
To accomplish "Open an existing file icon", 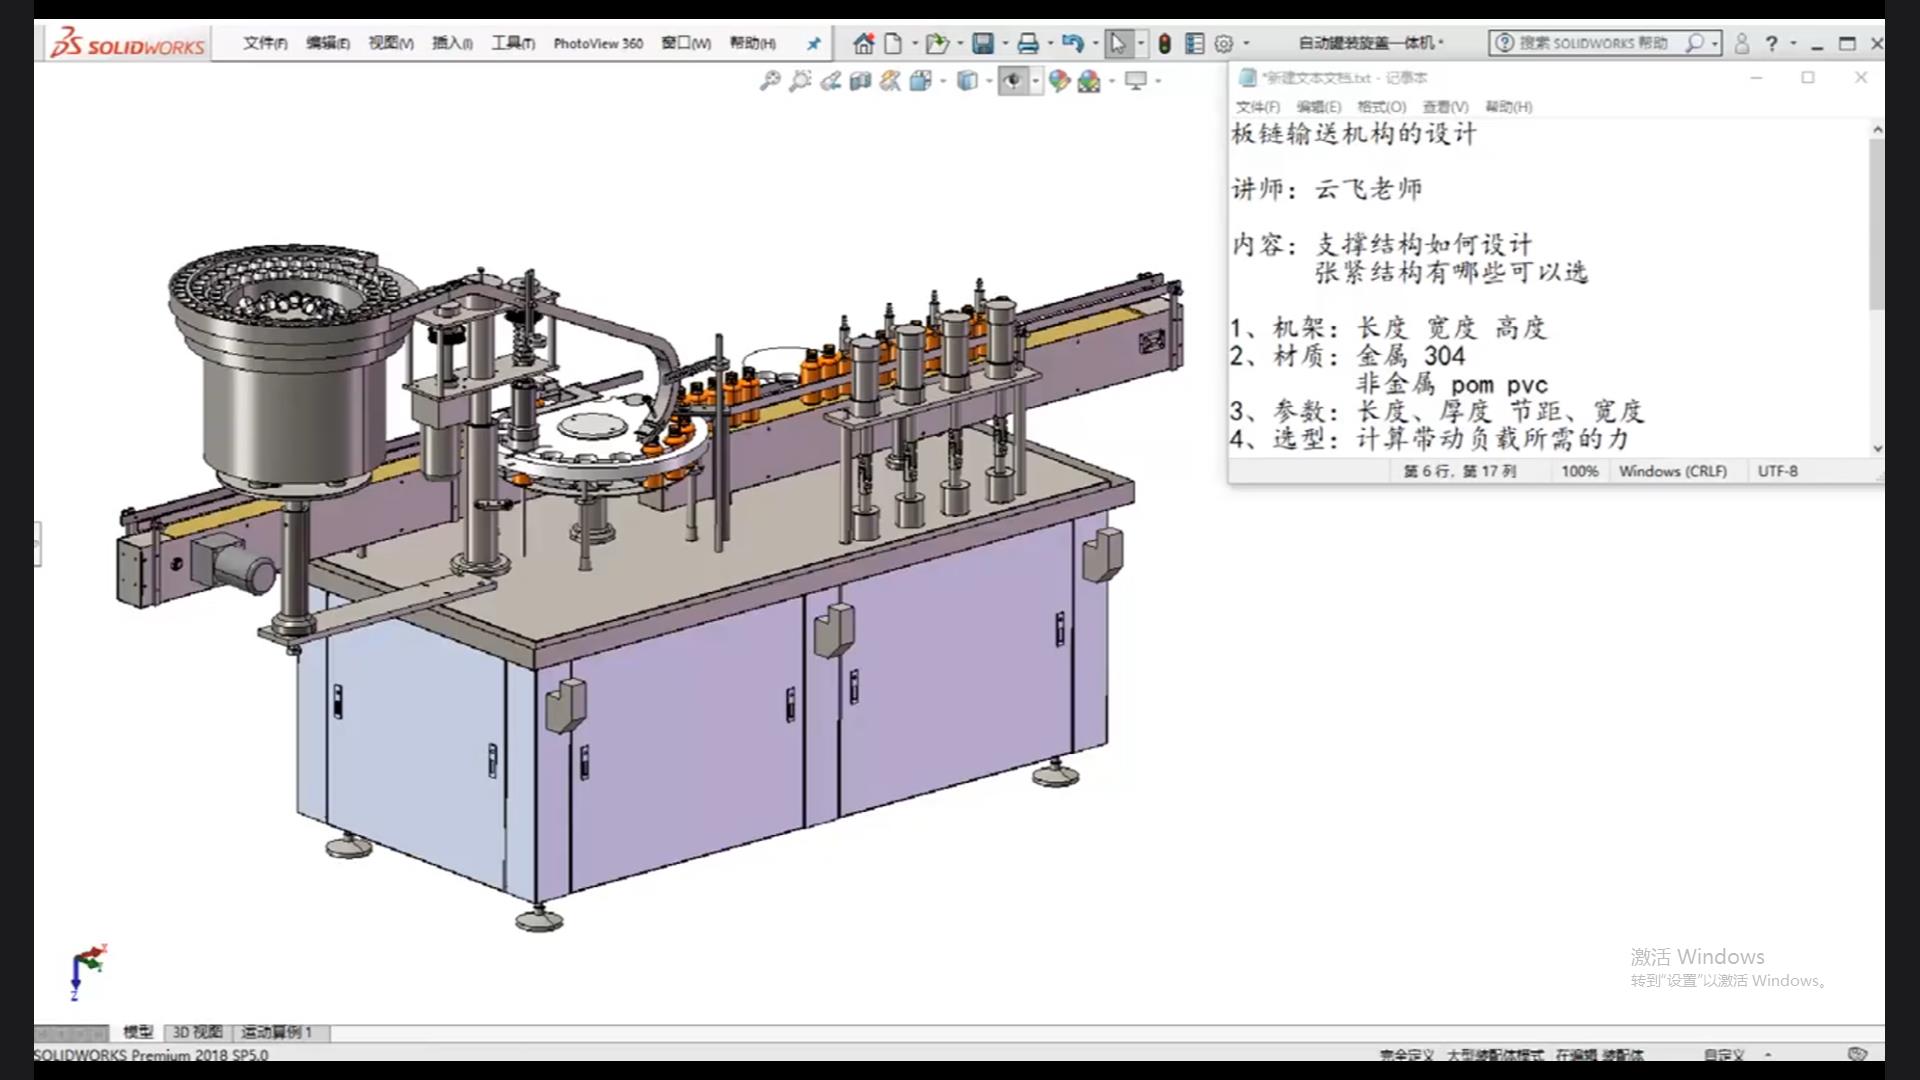I will pyautogui.click(x=937, y=43).
